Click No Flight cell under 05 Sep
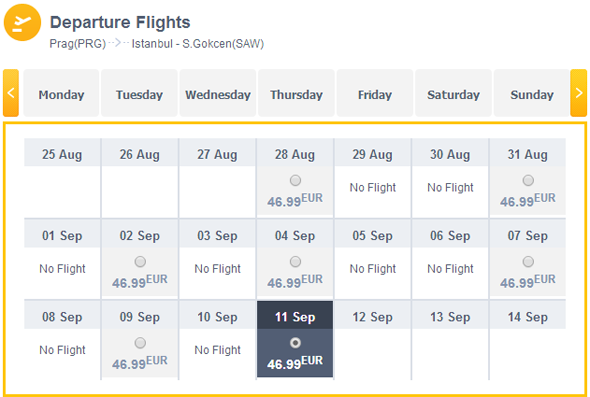Screen dimensions: 590x397 (373, 269)
